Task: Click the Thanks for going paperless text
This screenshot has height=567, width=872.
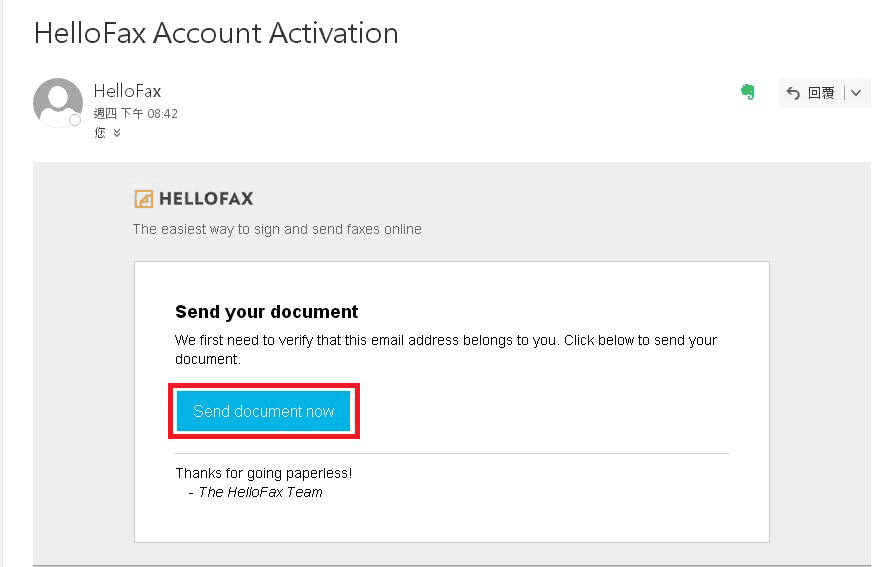Action: click(263, 473)
